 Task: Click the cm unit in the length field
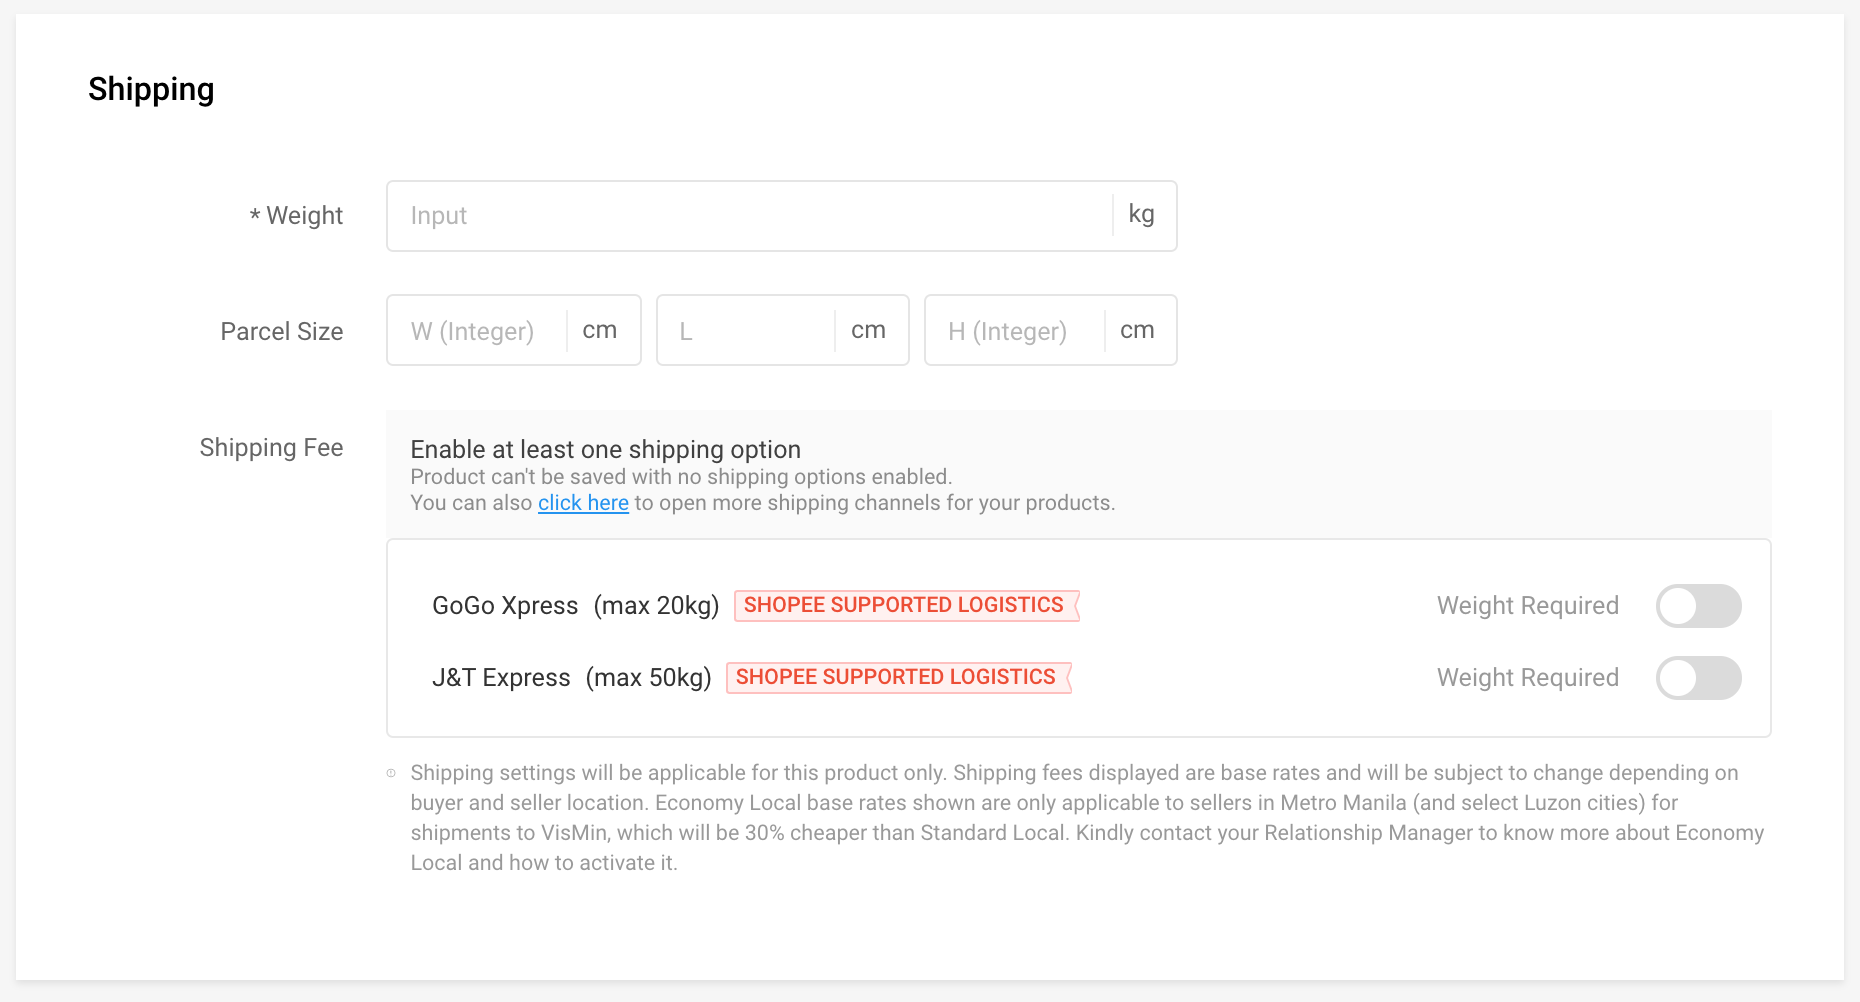[x=868, y=330]
